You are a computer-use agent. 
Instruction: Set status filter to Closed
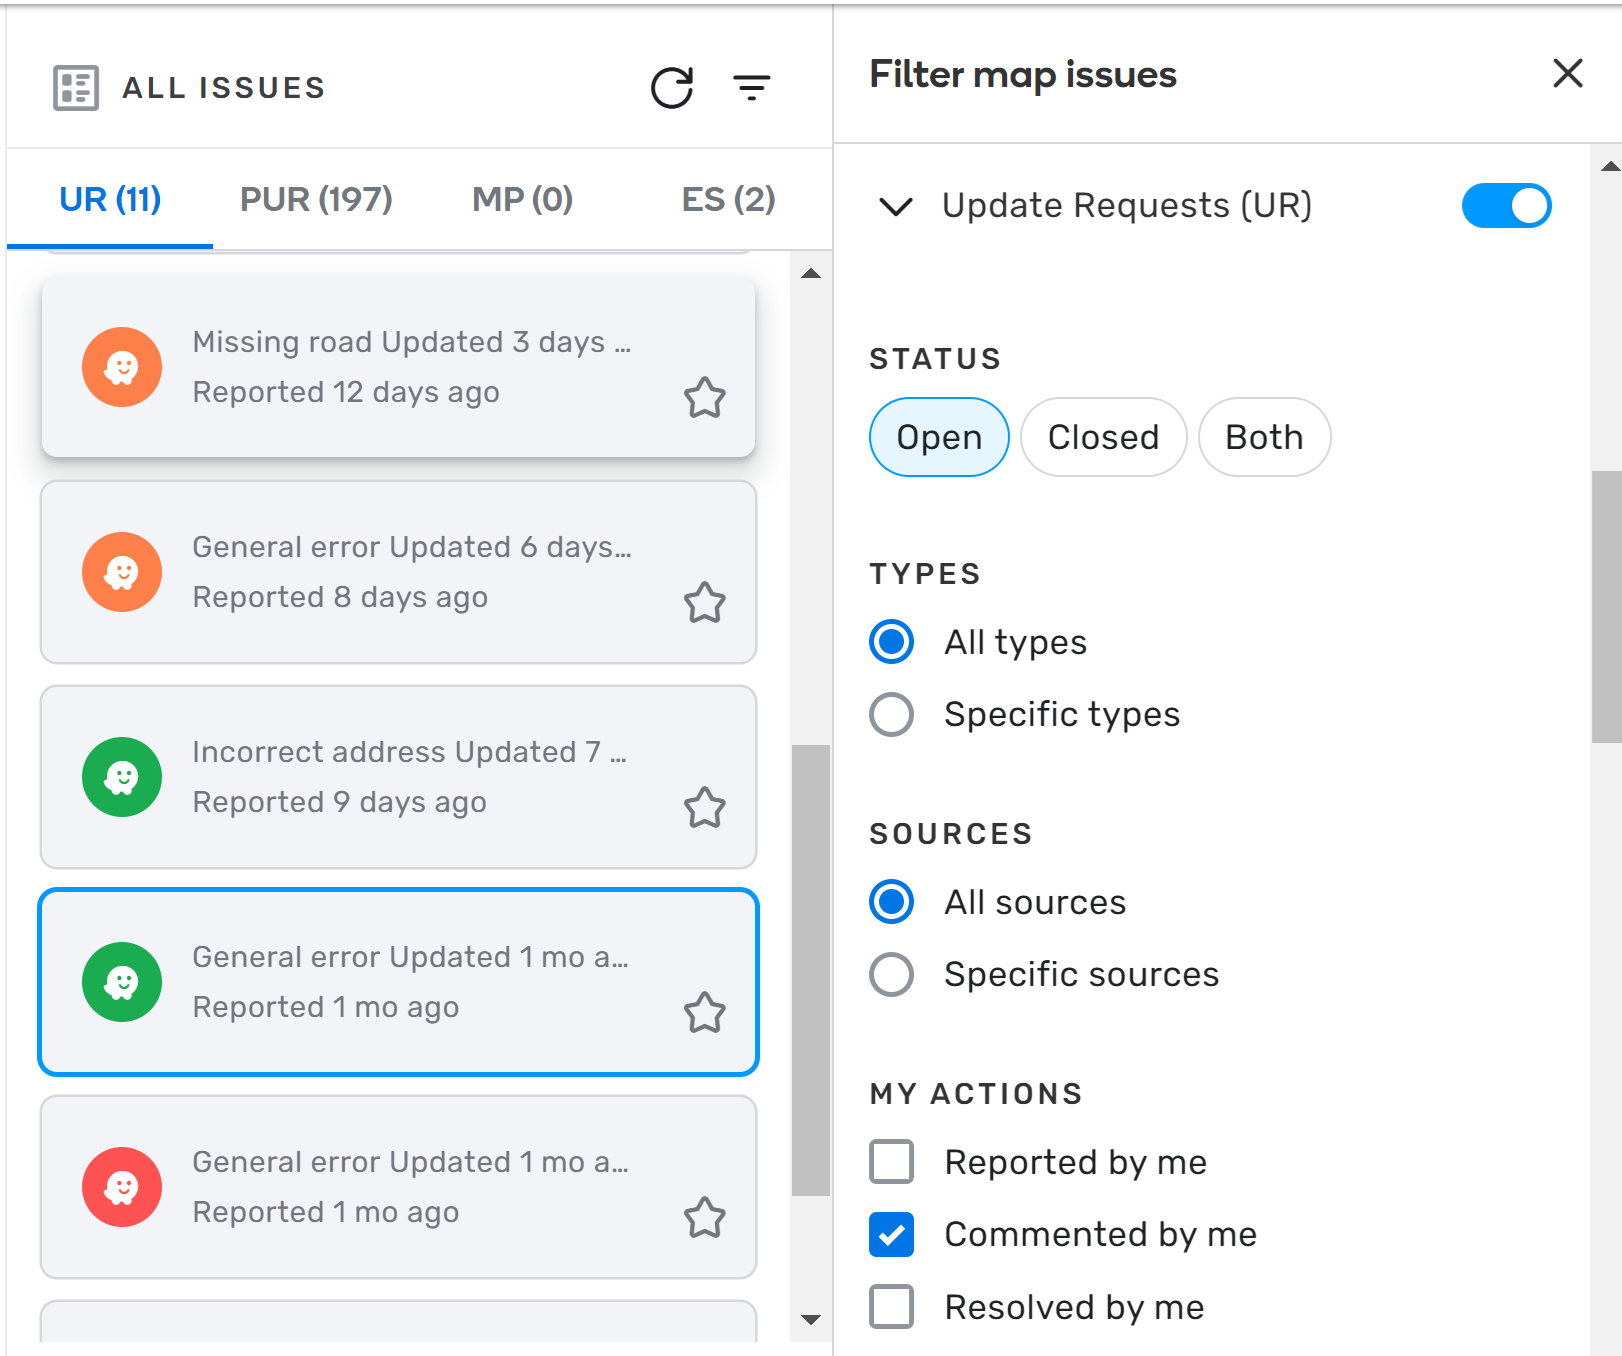(x=1103, y=437)
